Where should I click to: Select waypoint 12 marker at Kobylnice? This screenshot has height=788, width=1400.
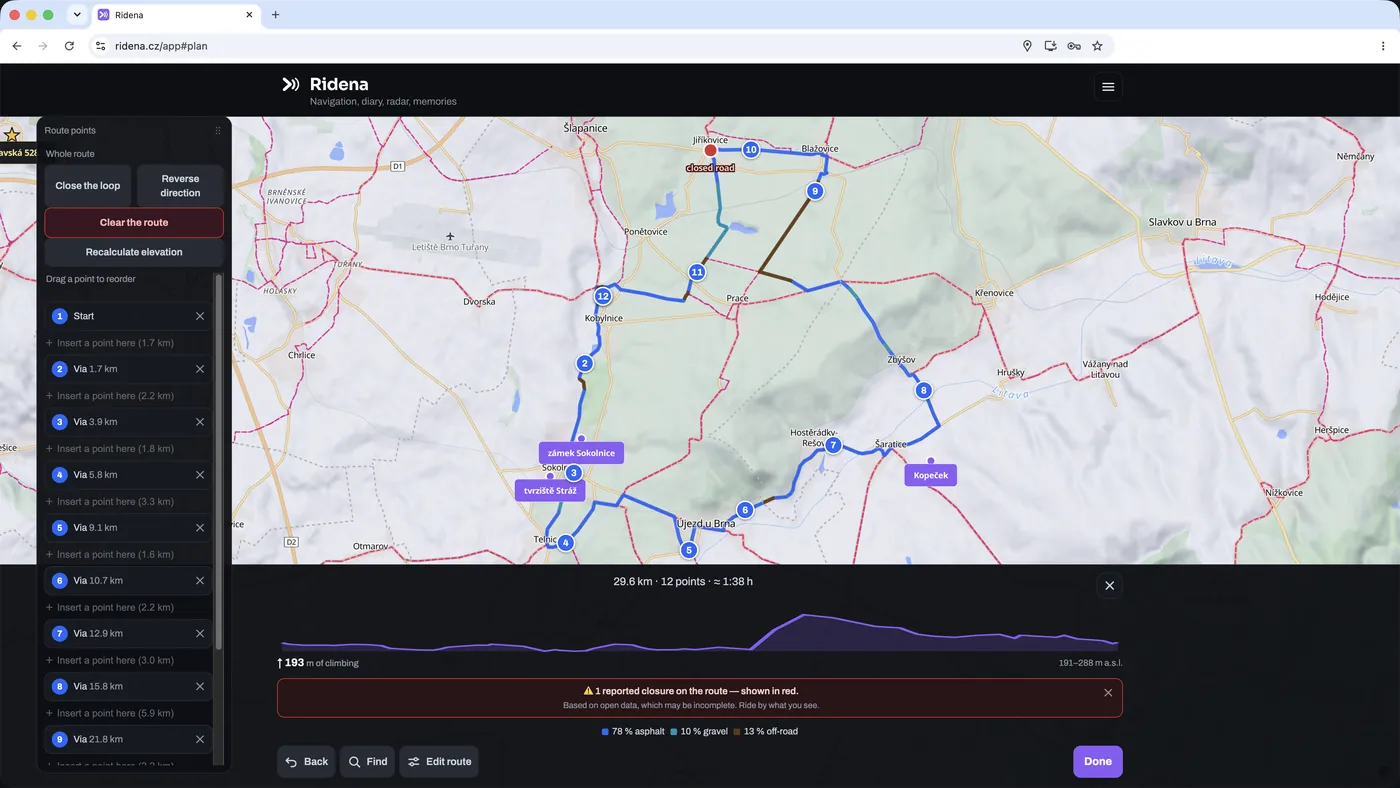(x=602, y=296)
